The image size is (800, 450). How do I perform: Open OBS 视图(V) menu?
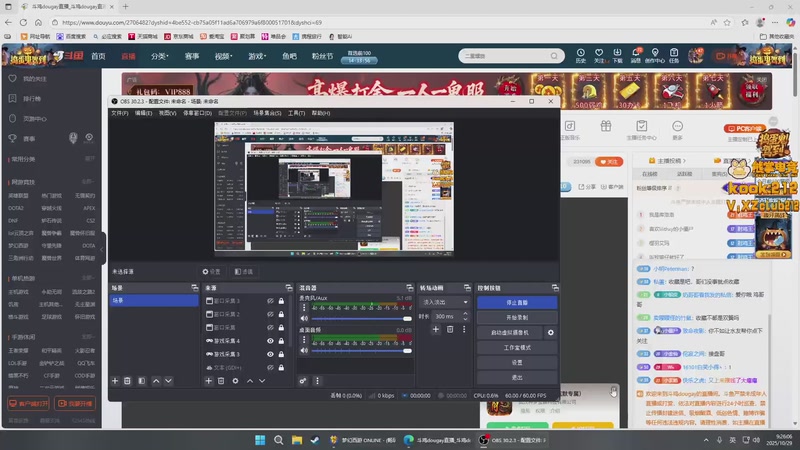pyautogui.click(x=167, y=113)
